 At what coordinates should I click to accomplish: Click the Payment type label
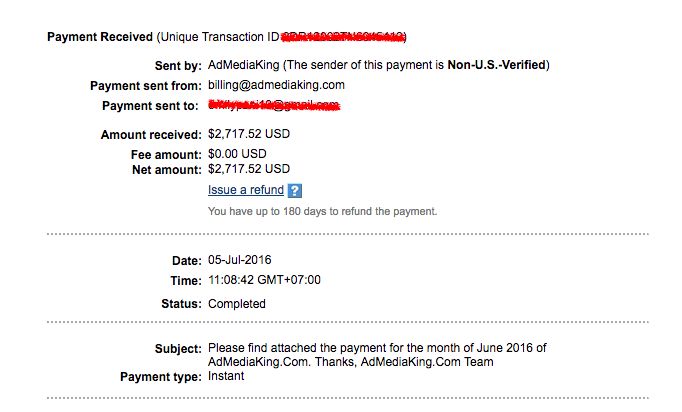[x=160, y=377]
